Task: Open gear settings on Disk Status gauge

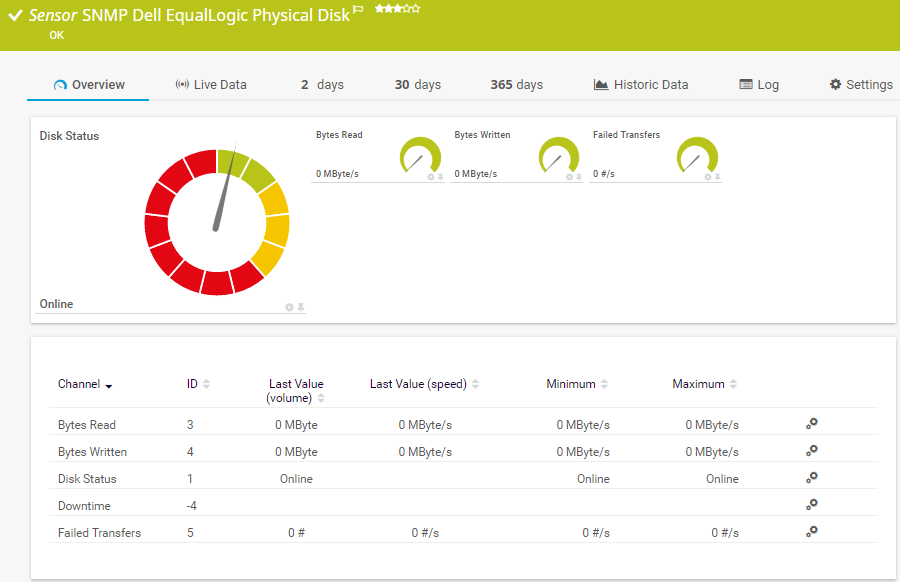Action: click(289, 307)
